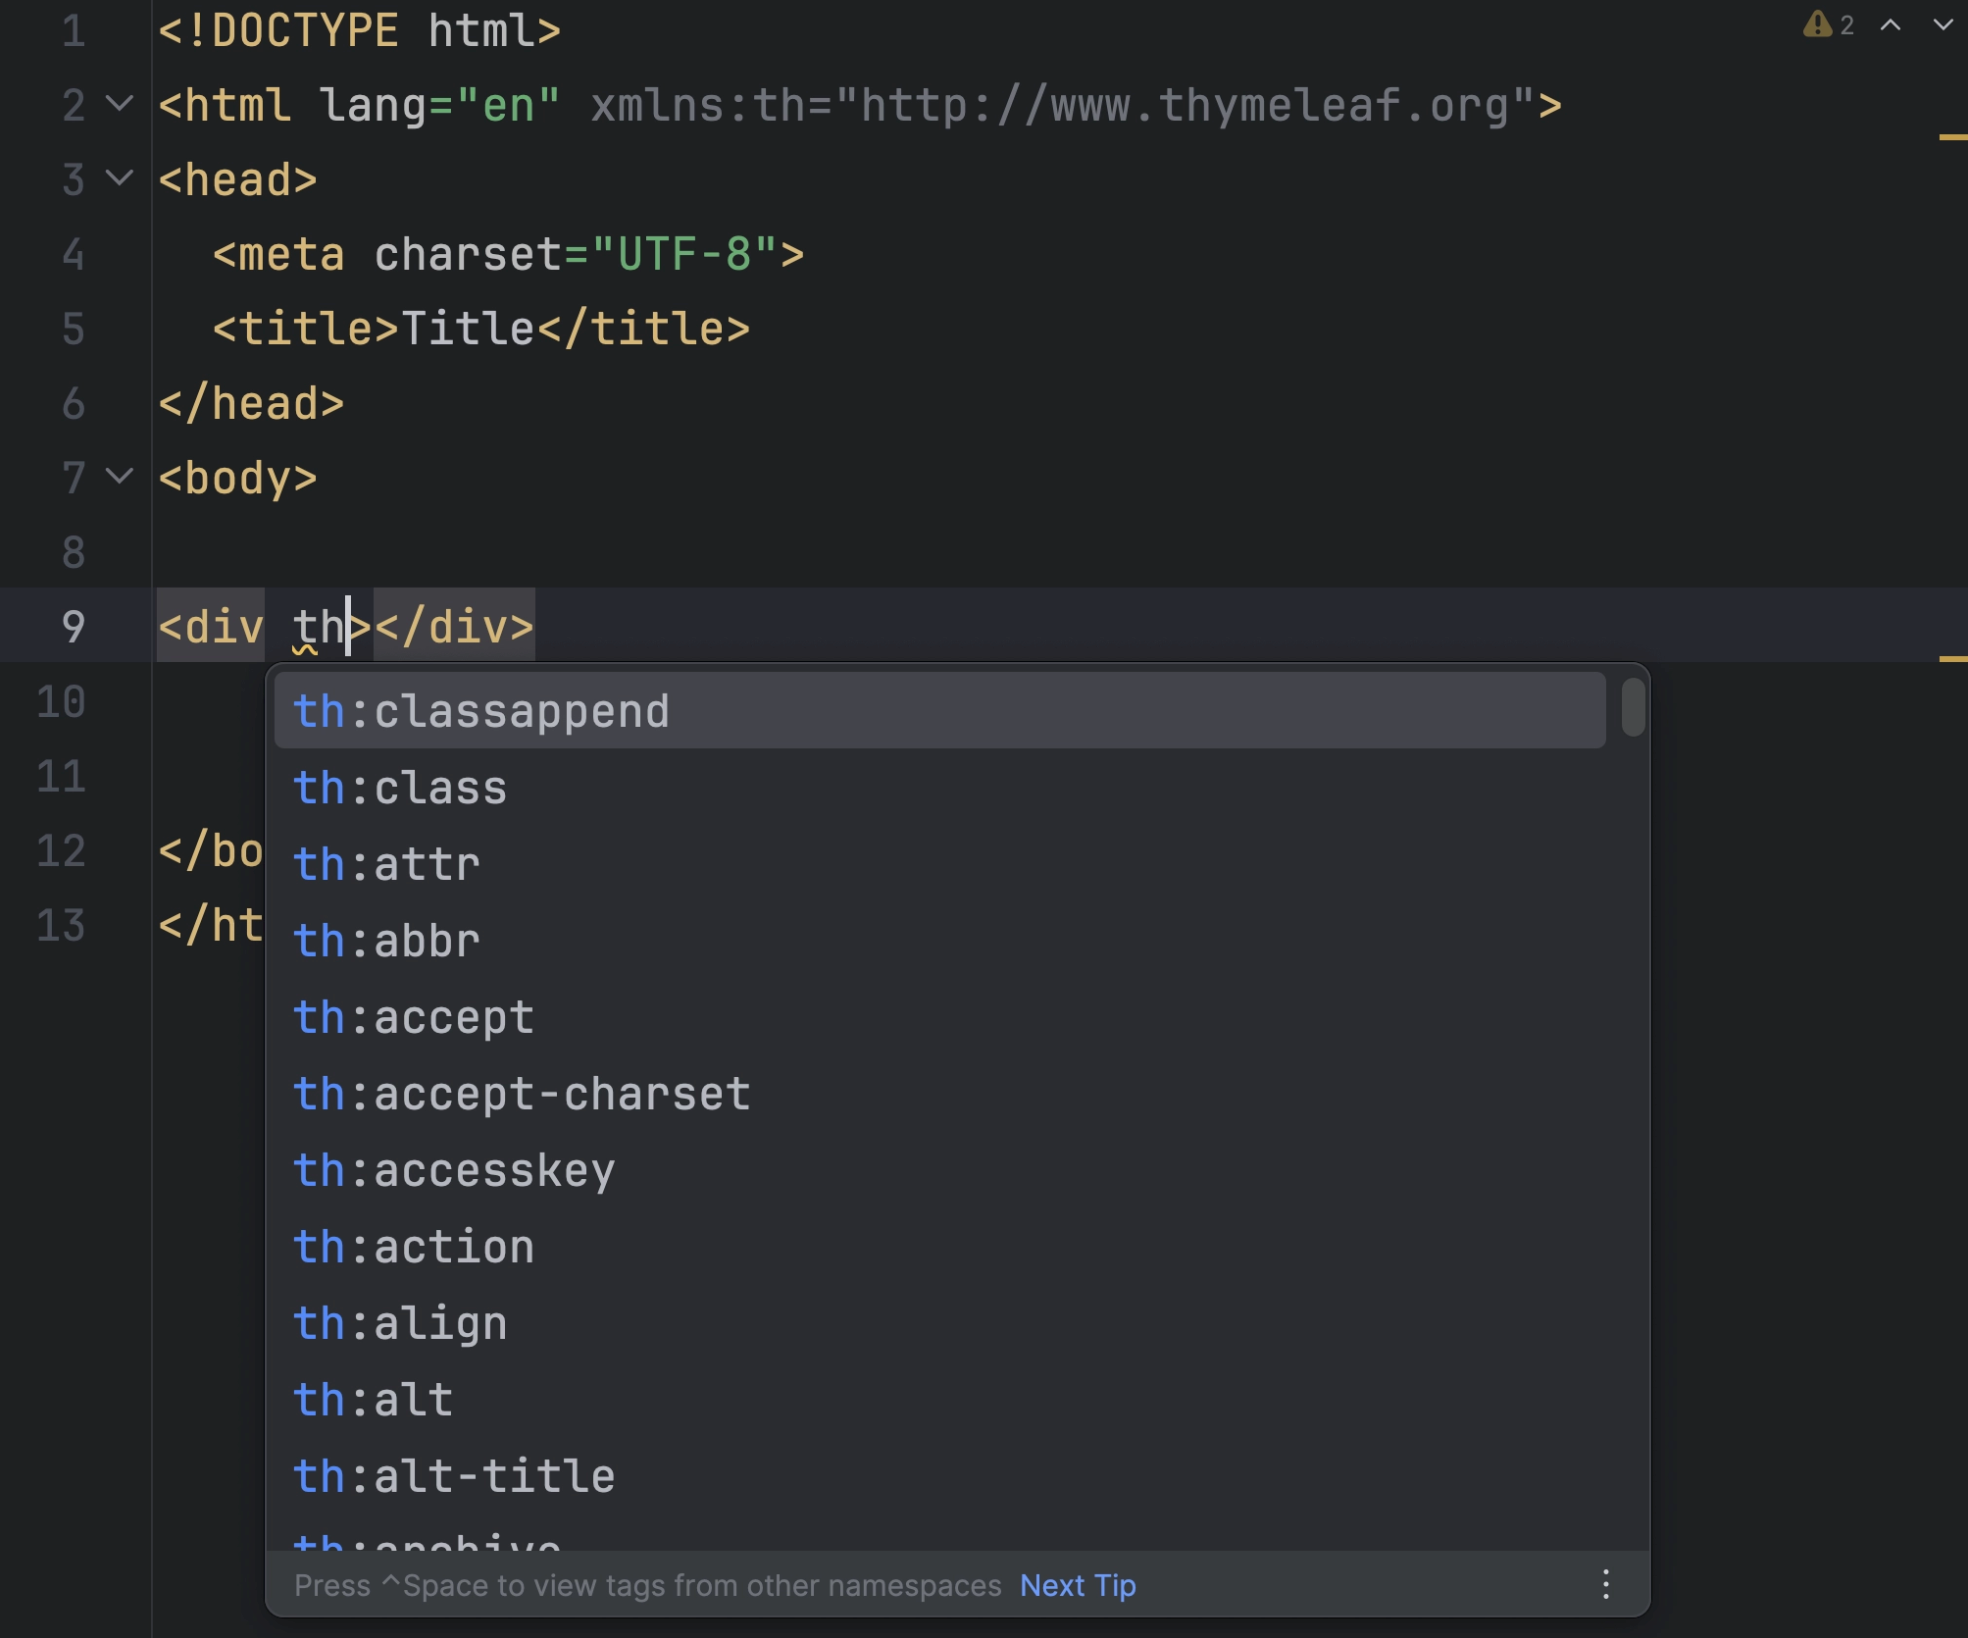Open the completion popup options menu

(x=1605, y=1584)
